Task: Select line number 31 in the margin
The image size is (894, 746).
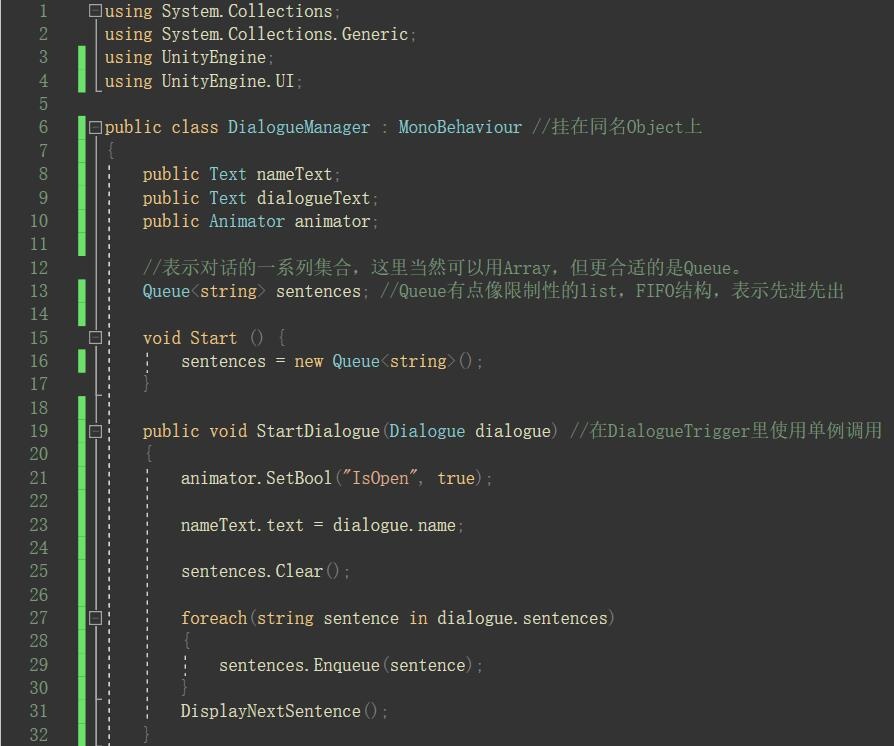Action: (x=38, y=711)
